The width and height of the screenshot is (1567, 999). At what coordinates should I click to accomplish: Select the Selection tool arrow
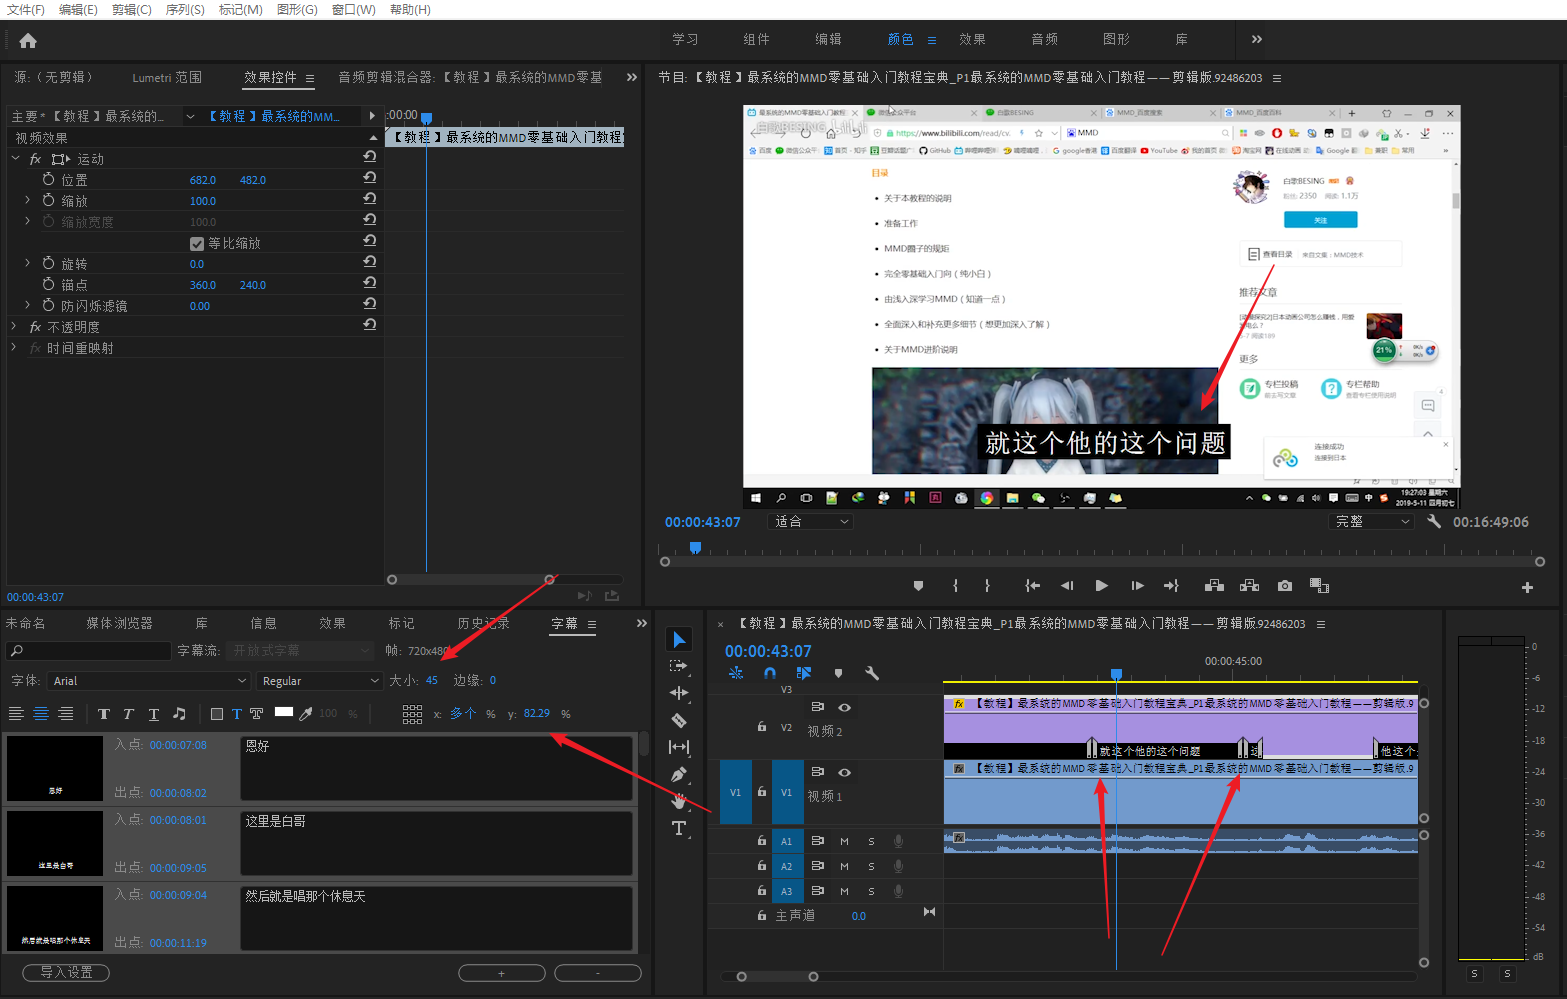pyautogui.click(x=679, y=639)
